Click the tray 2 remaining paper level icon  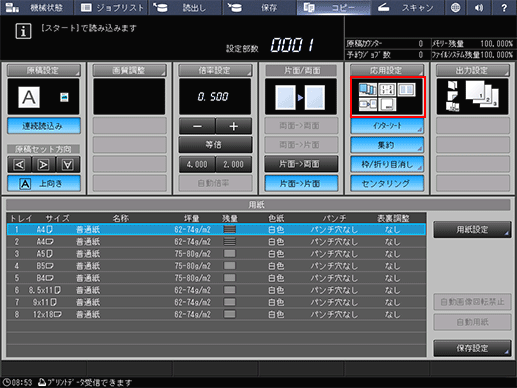coord(230,242)
